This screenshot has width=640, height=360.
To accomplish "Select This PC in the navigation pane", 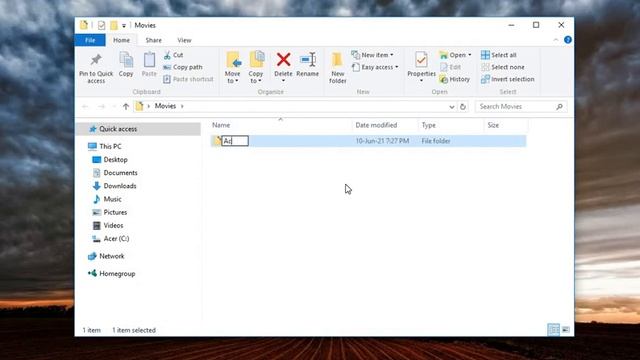I will tap(110, 146).
